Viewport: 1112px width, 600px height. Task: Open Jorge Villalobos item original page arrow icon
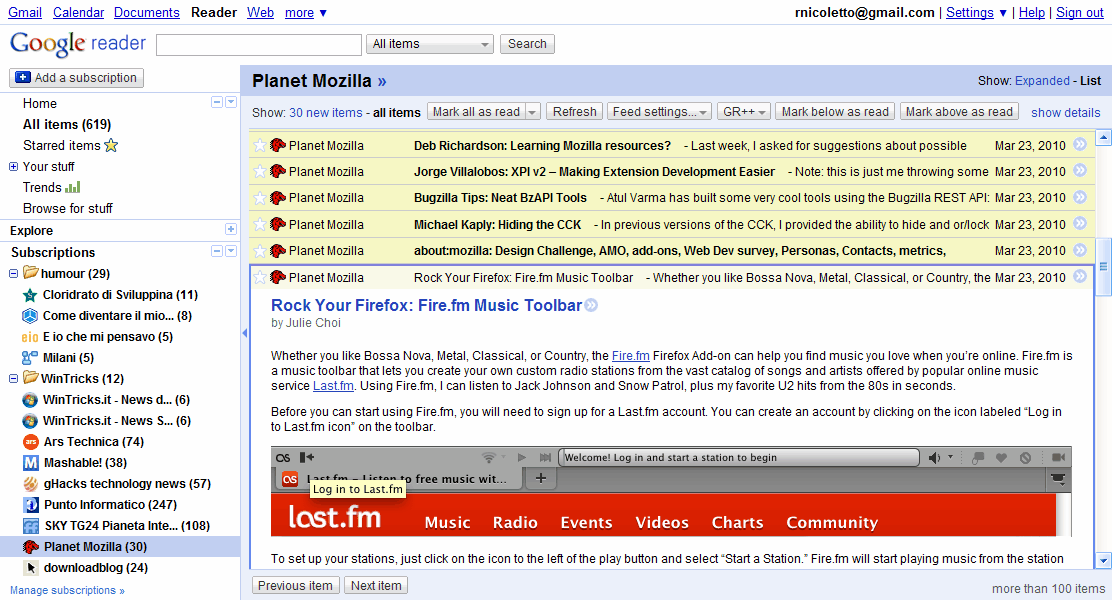tap(1080, 171)
